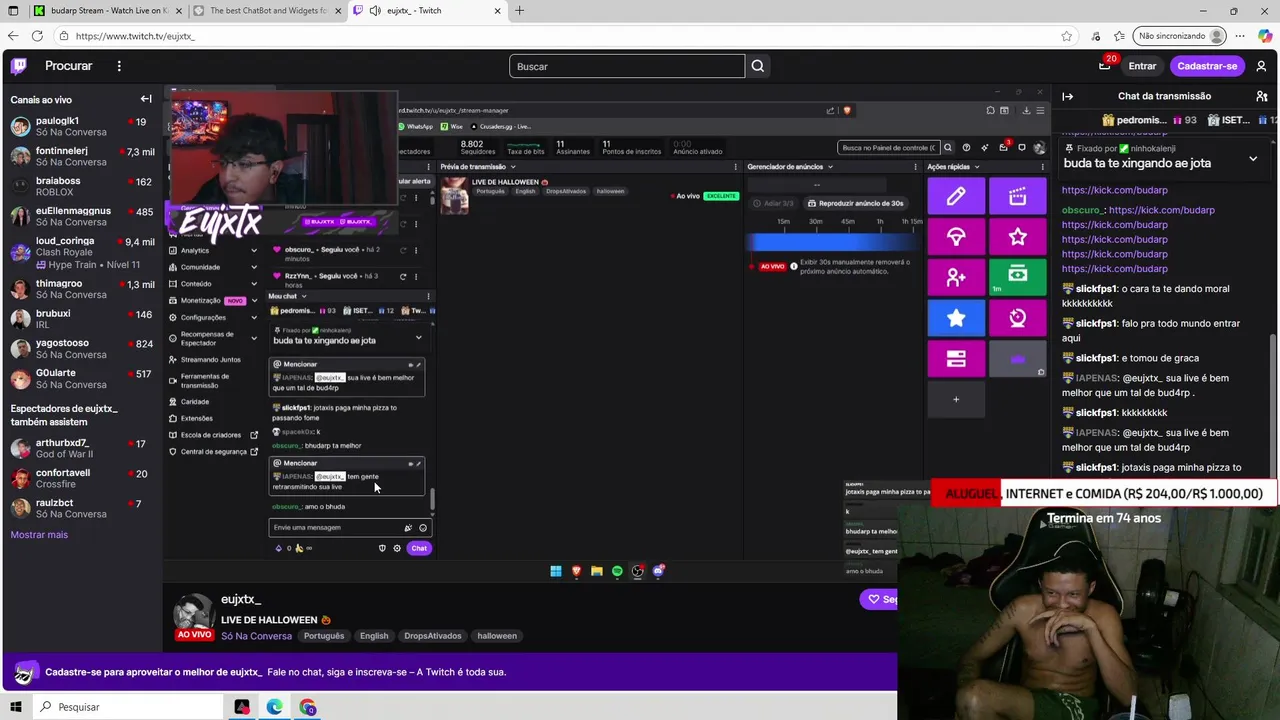
Task: Add this page to browser favorites star
Action: click(x=1067, y=36)
